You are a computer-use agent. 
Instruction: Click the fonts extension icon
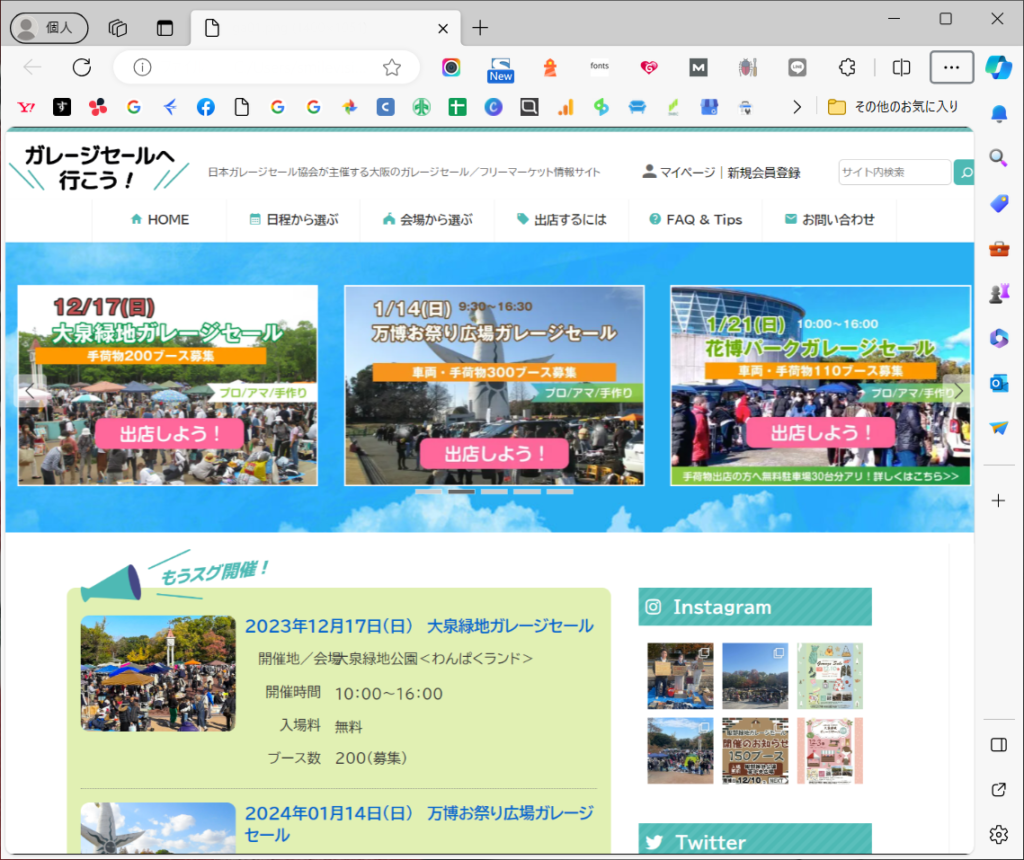(x=600, y=67)
